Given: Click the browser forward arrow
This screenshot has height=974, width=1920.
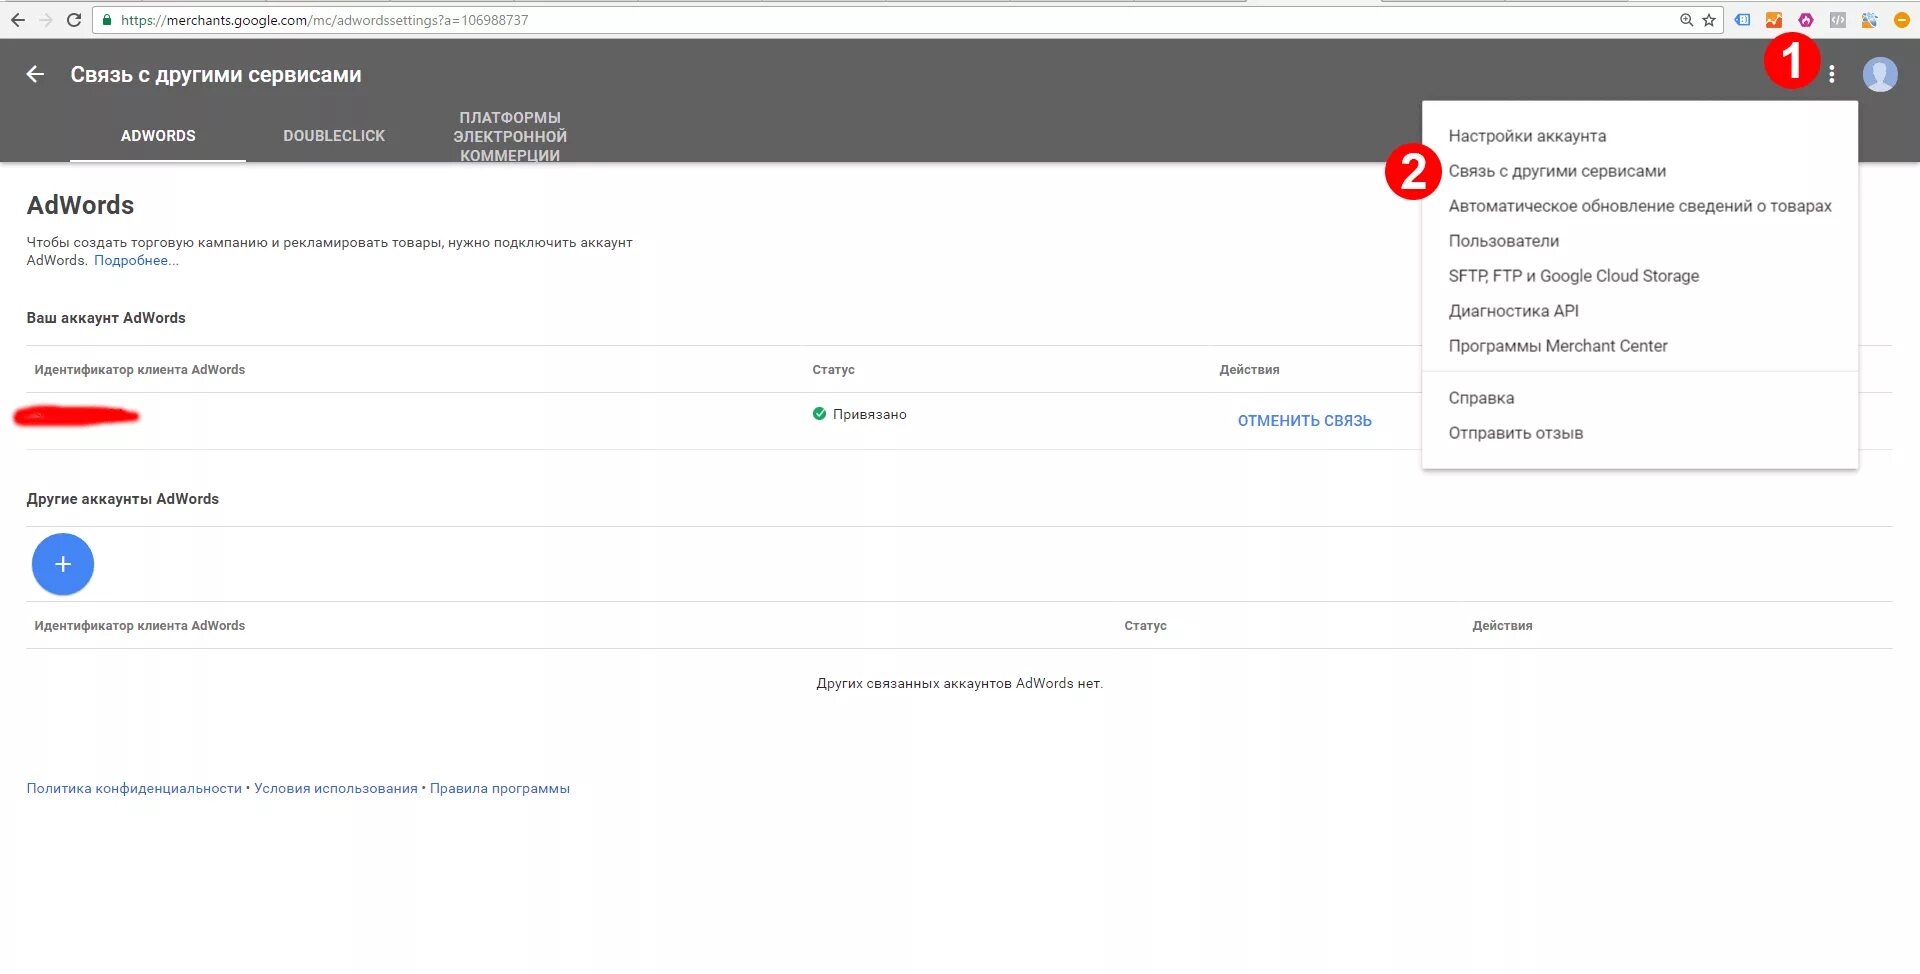Looking at the screenshot, I should tap(46, 20).
